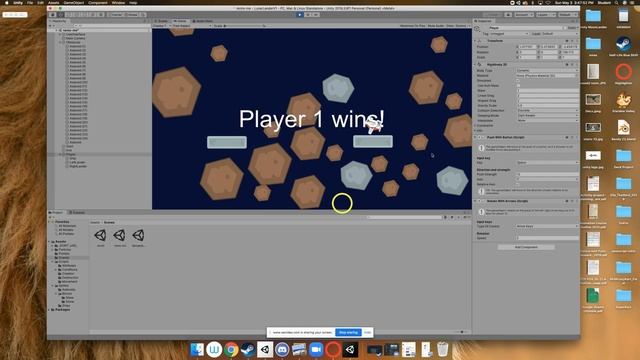Toggle Stats overlay in Game view

point(450,26)
